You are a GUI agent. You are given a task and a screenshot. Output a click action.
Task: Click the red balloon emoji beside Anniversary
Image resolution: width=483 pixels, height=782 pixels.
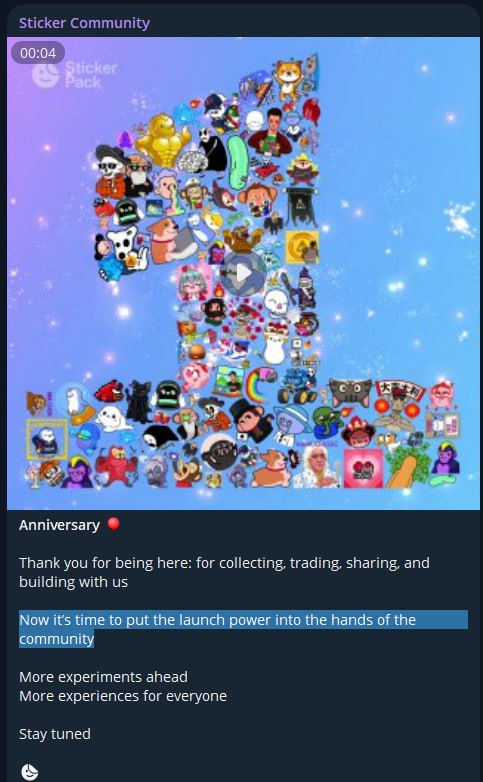coord(113,524)
